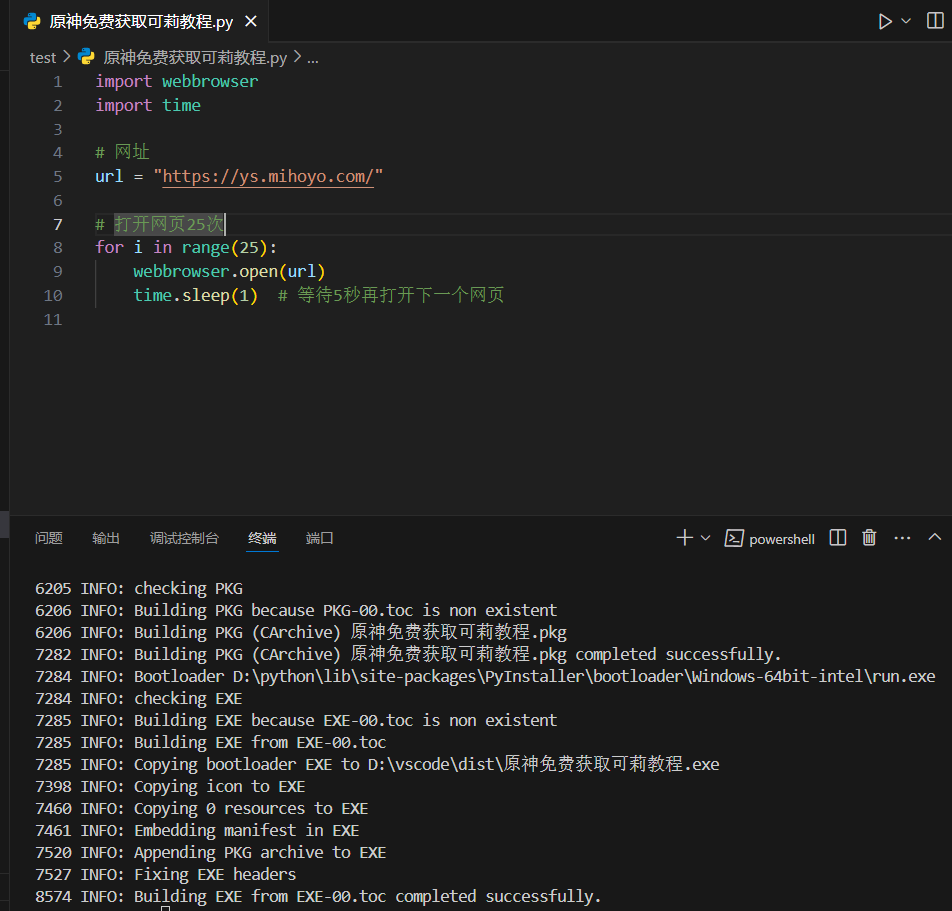
Task: Split the terminal panel
Action: tap(838, 538)
